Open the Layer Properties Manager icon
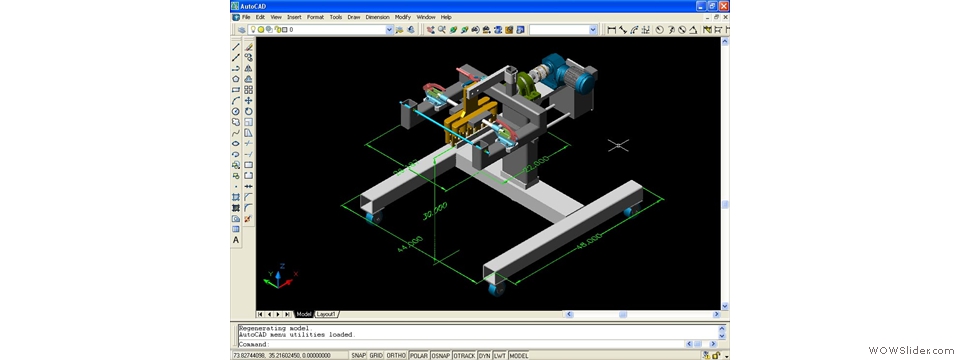The height and width of the screenshot is (360, 960). [242, 29]
